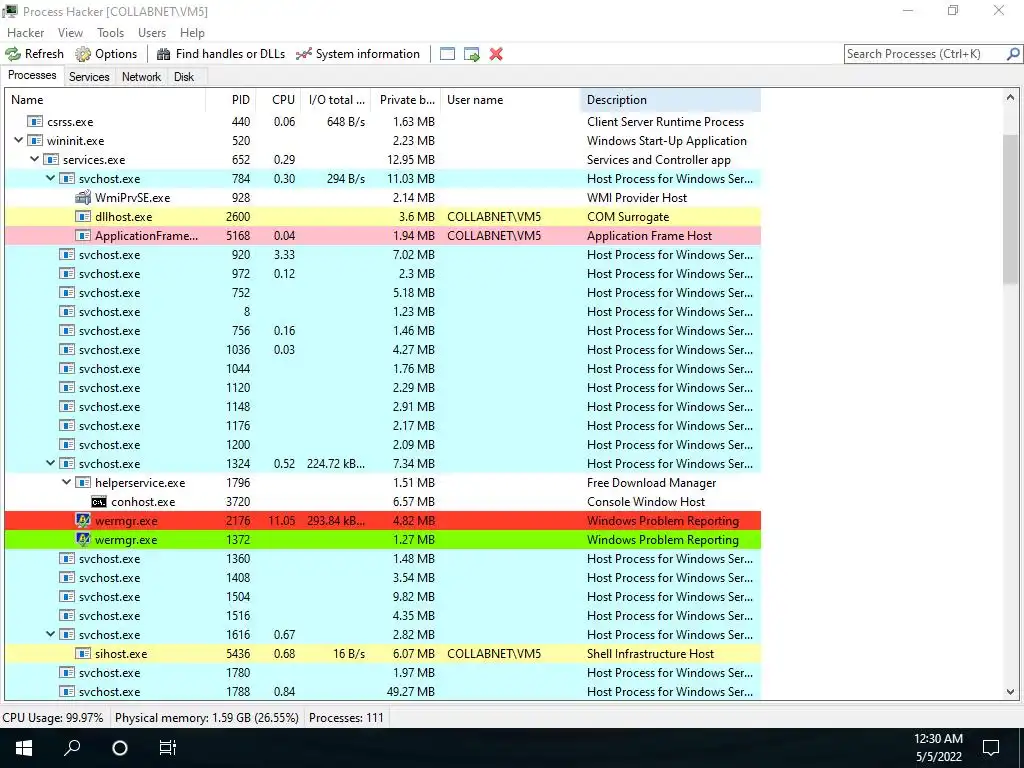Collapse svchost.exe PID 784 node
Image resolution: width=1024 pixels, height=768 pixels.
click(x=50, y=178)
